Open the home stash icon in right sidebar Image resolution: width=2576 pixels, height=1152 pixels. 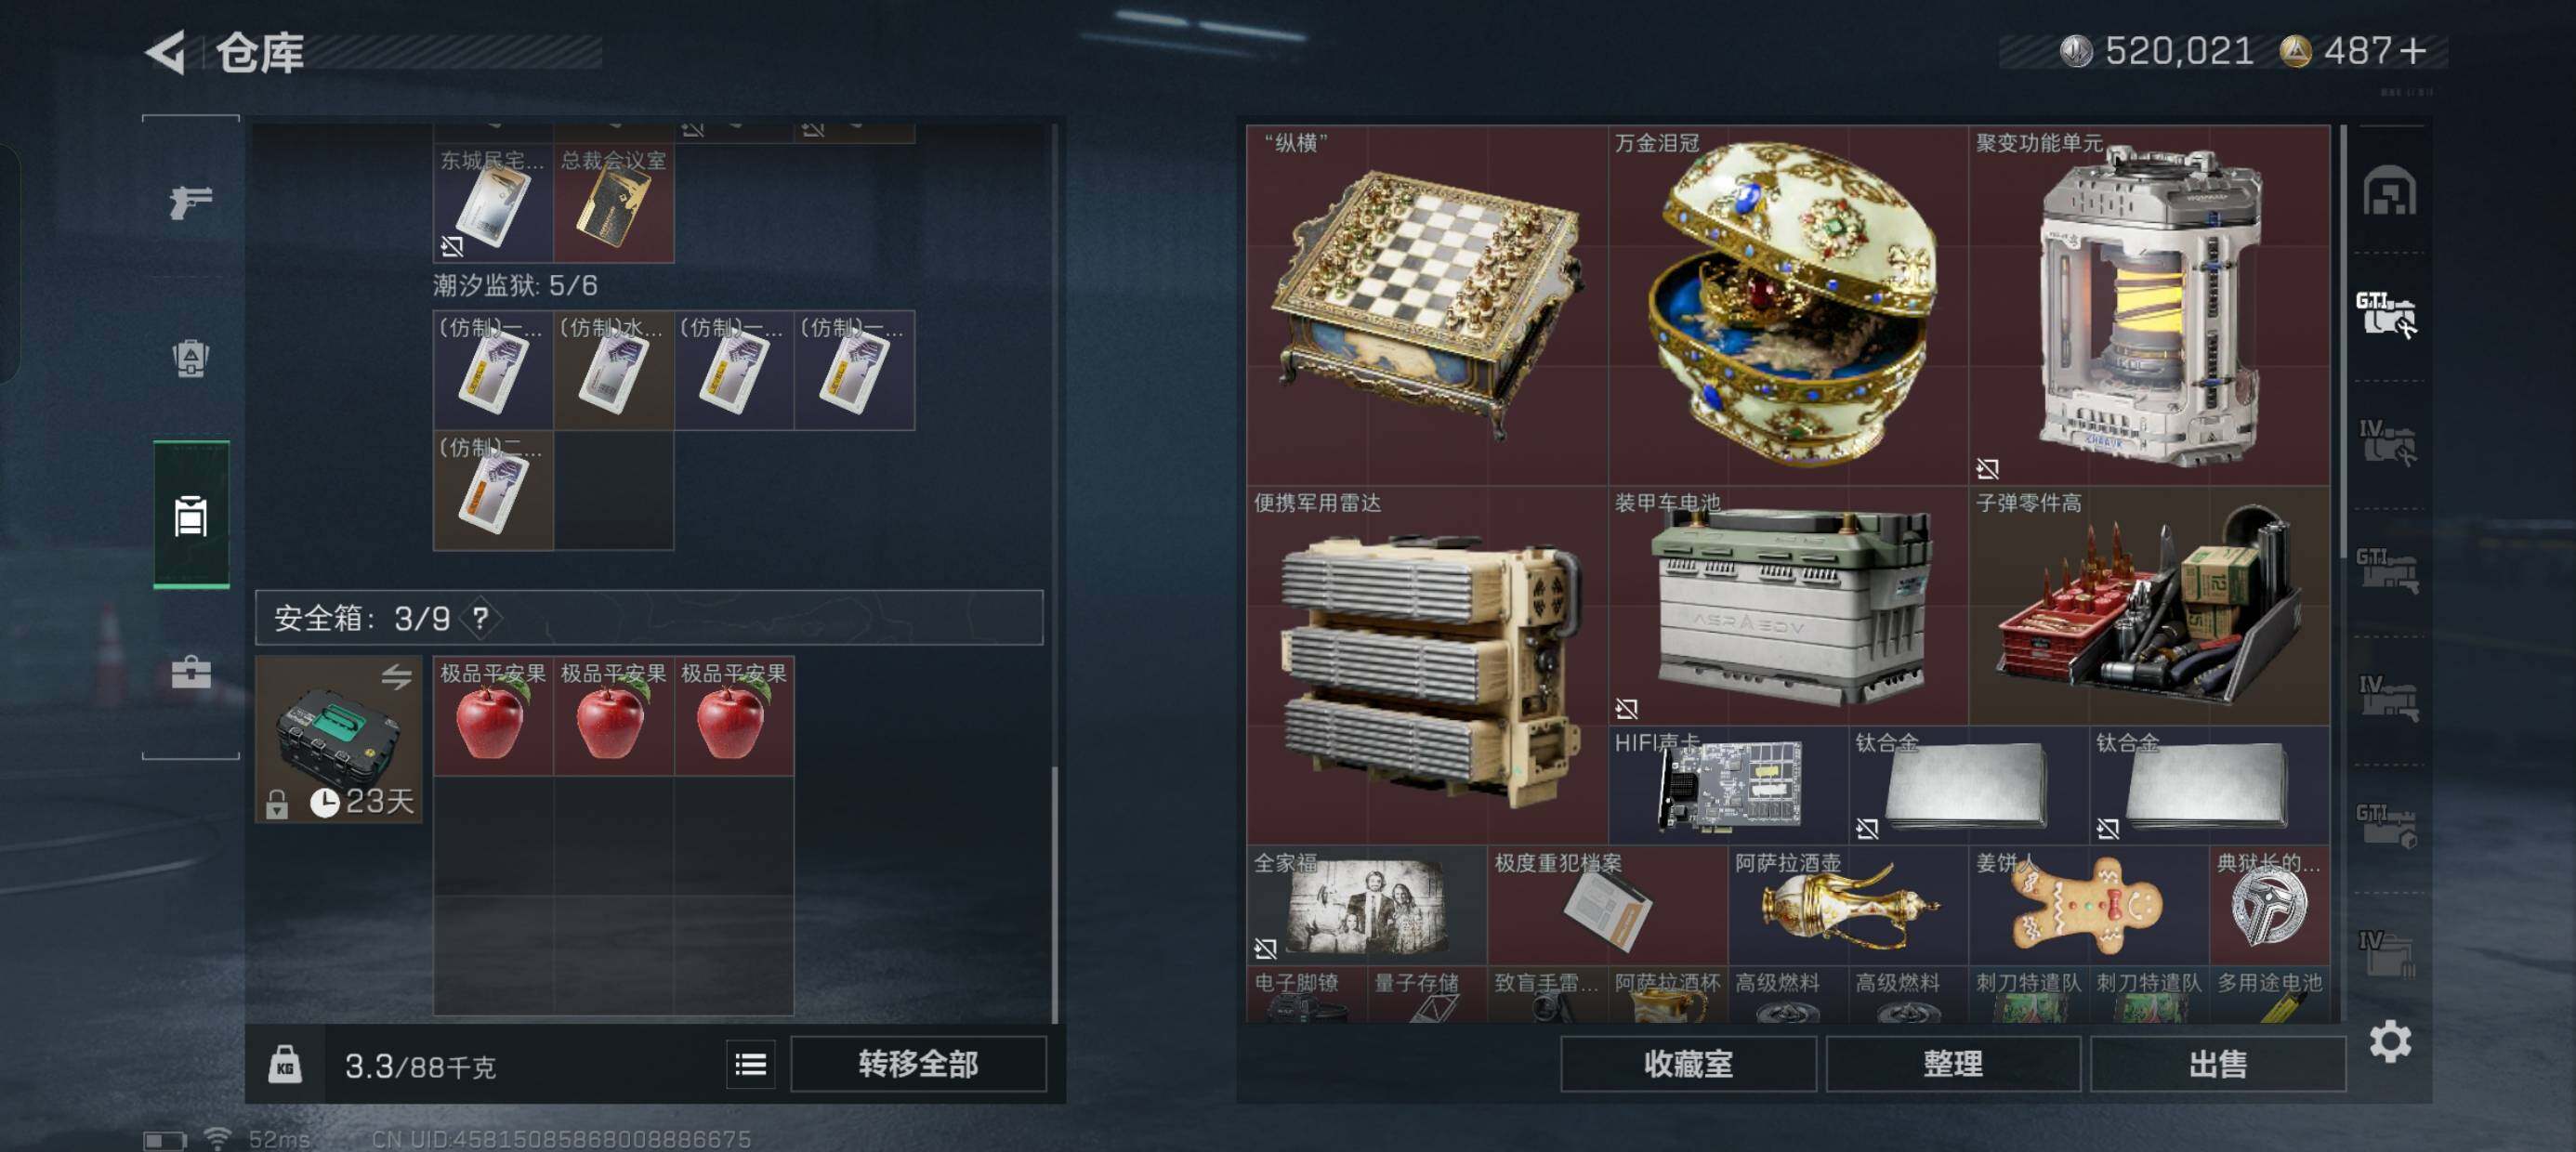(x=2389, y=190)
